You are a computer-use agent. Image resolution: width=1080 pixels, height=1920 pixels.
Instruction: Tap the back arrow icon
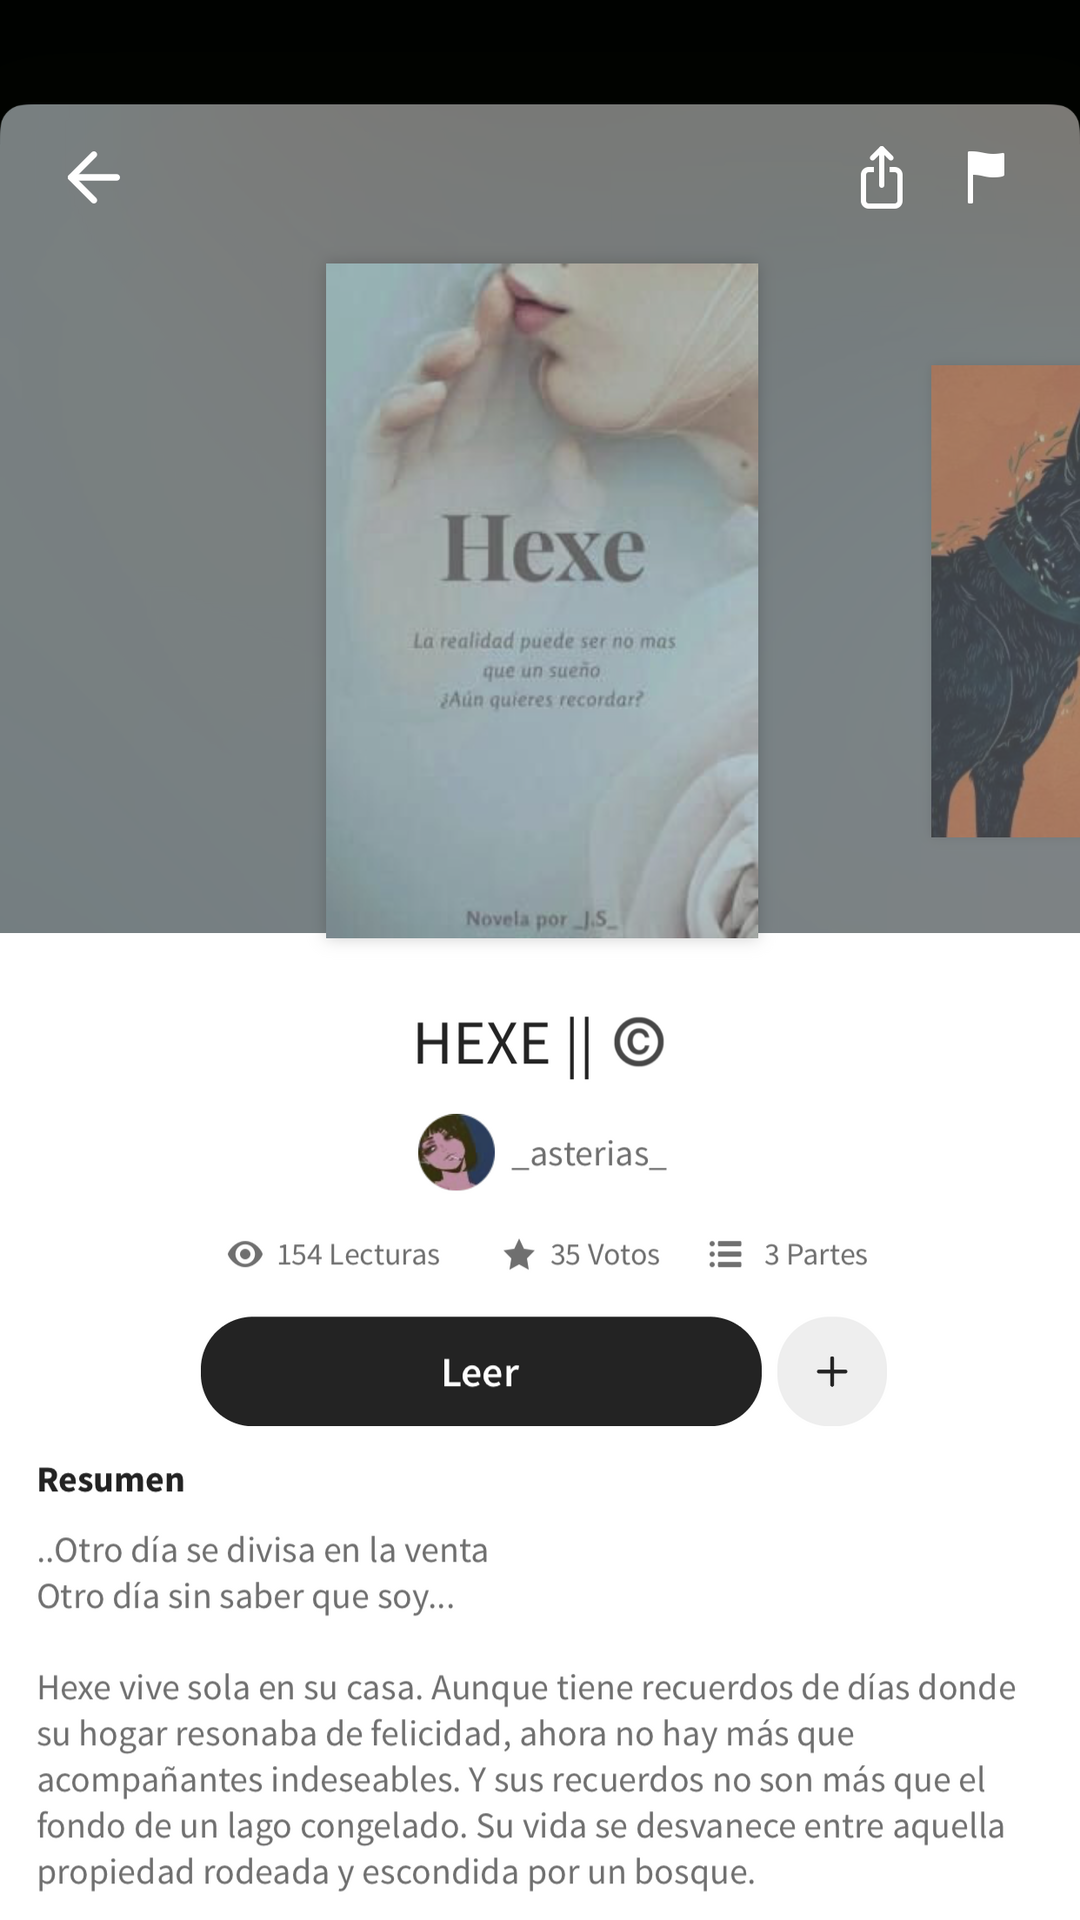(94, 178)
